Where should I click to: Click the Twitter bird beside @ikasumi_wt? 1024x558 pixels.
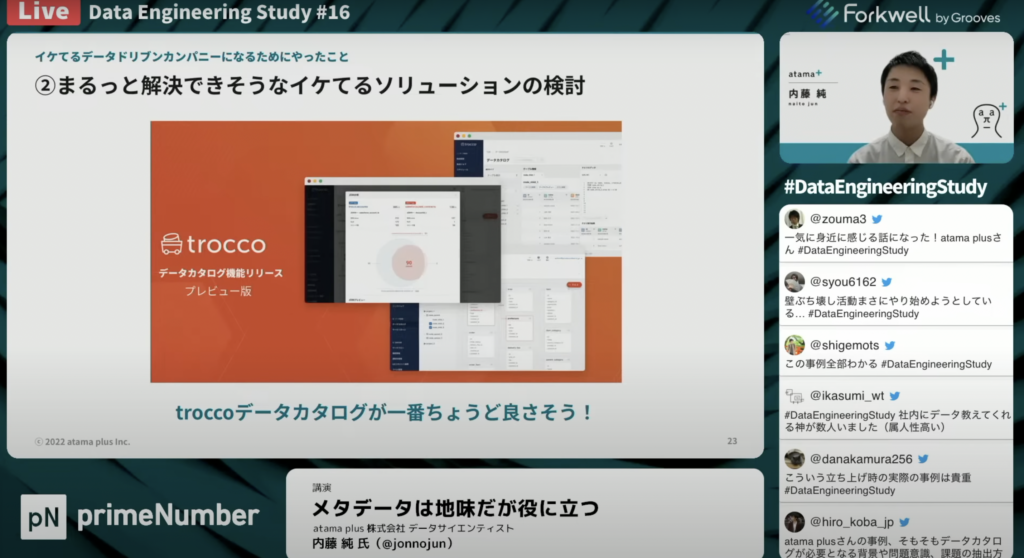895,396
